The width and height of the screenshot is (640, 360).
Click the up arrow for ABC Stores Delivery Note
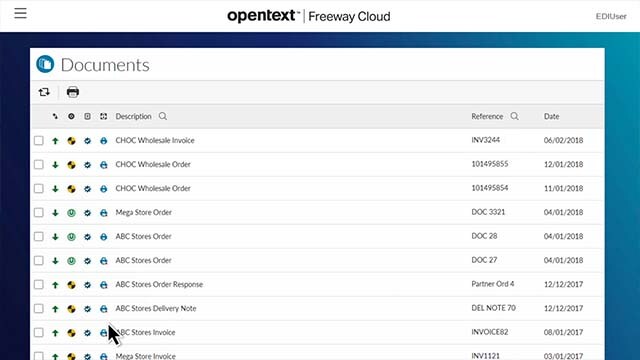click(x=55, y=309)
